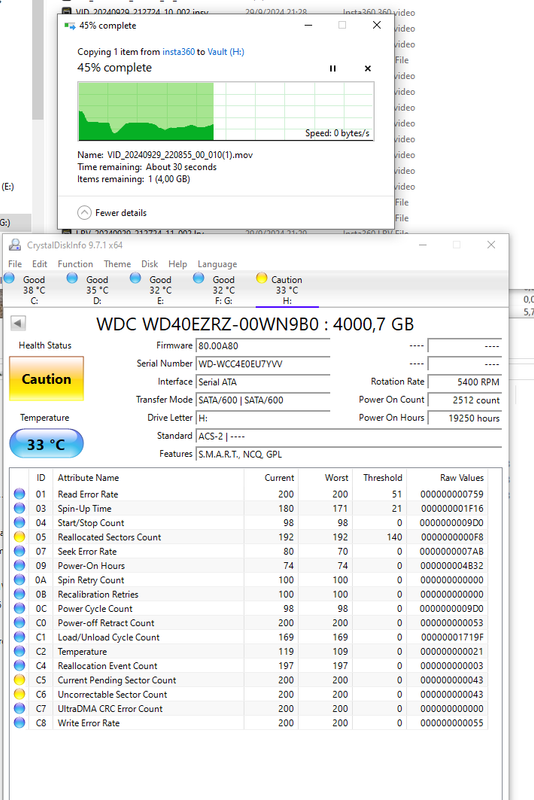Open the Disk menu
Viewport: 534px width, 800px height.
coord(149,264)
